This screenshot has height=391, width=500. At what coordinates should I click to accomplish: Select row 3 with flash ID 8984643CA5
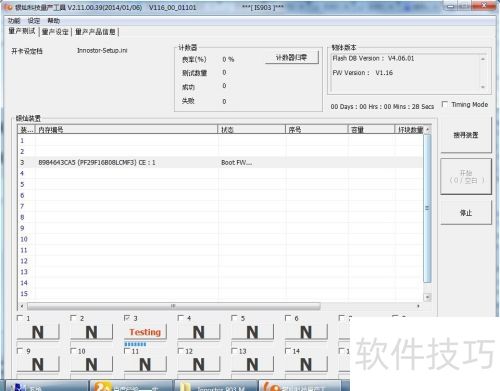[x=220, y=162]
